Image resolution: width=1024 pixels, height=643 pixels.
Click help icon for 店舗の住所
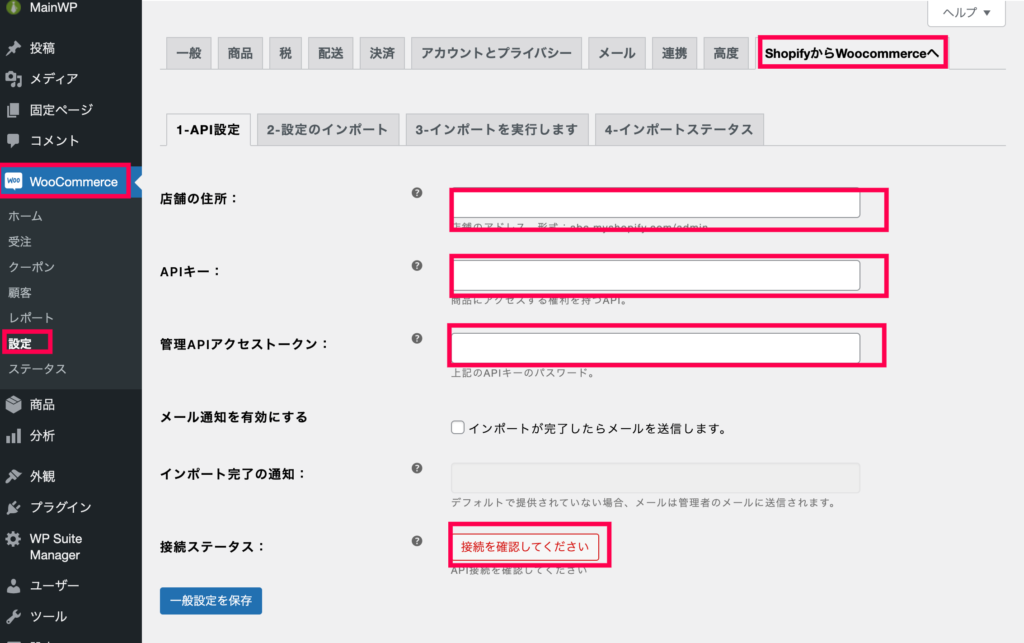tap(417, 193)
